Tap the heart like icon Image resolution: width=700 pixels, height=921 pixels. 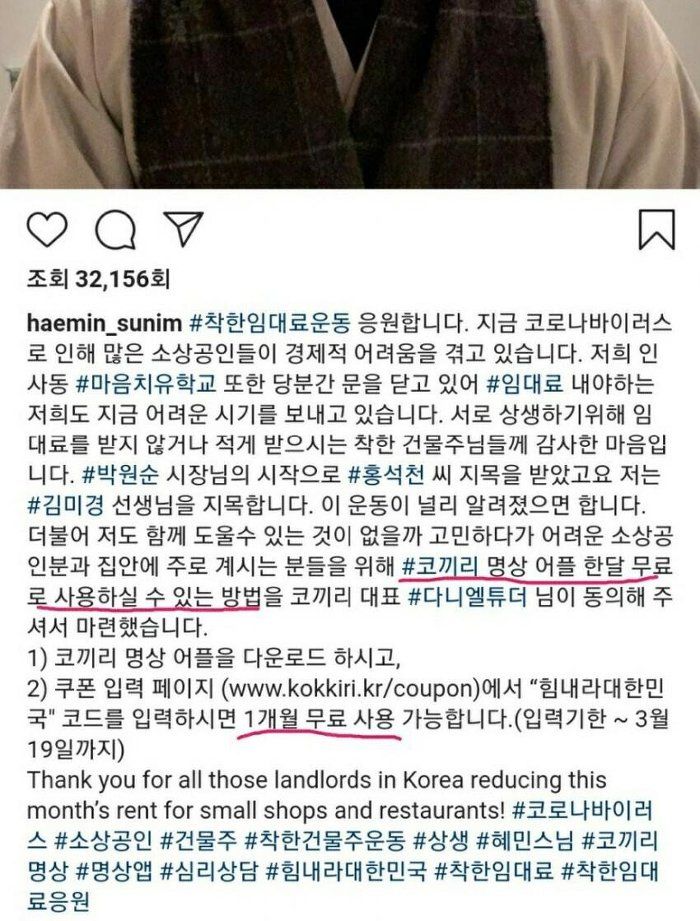click(x=47, y=229)
